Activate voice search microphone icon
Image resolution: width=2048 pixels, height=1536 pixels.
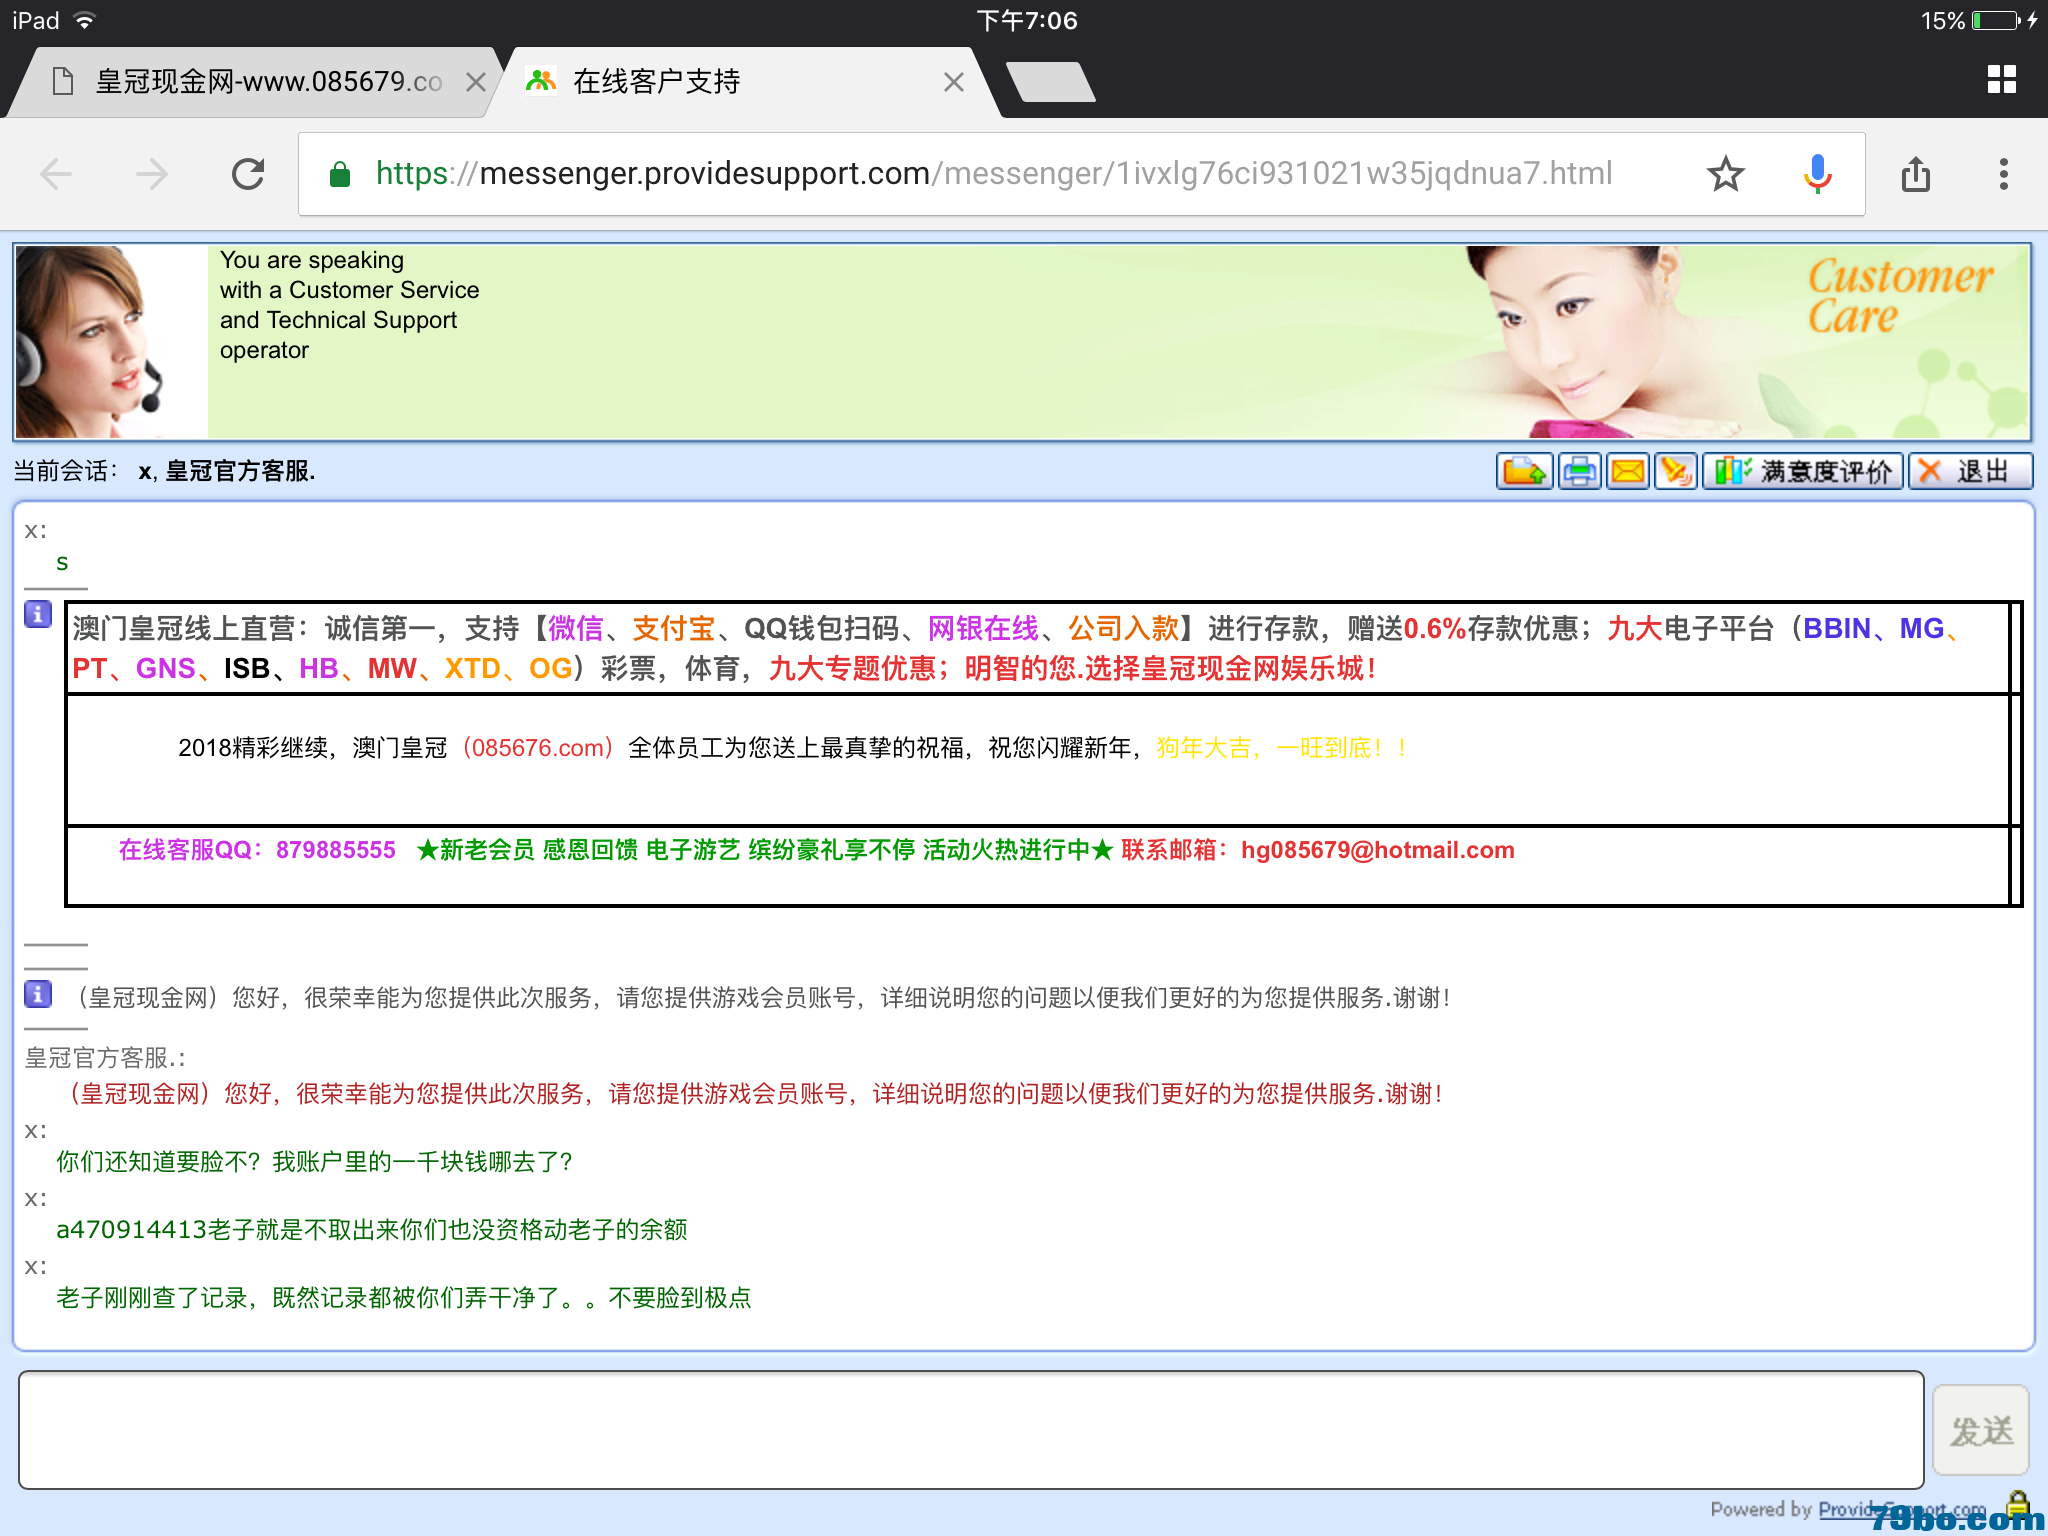click(1817, 174)
